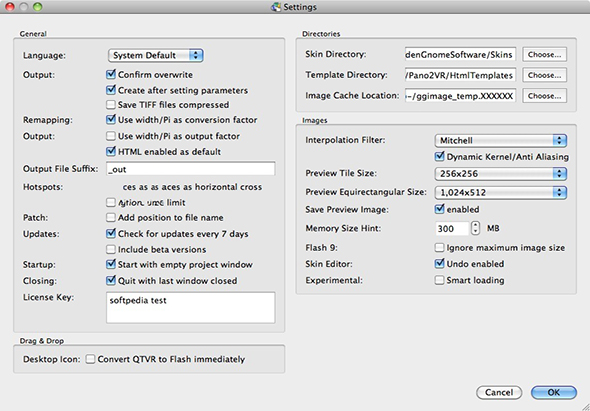The height and width of the screenshot is (411, 590).
Task: Enable Smart loading experimental option
Action: click(x=439, y=280)
